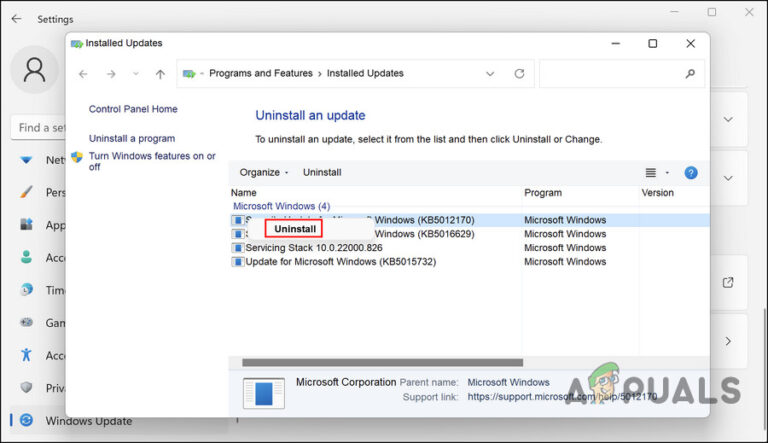
Task: Open Accounts person icon in Settings
Action: point(26,257)
